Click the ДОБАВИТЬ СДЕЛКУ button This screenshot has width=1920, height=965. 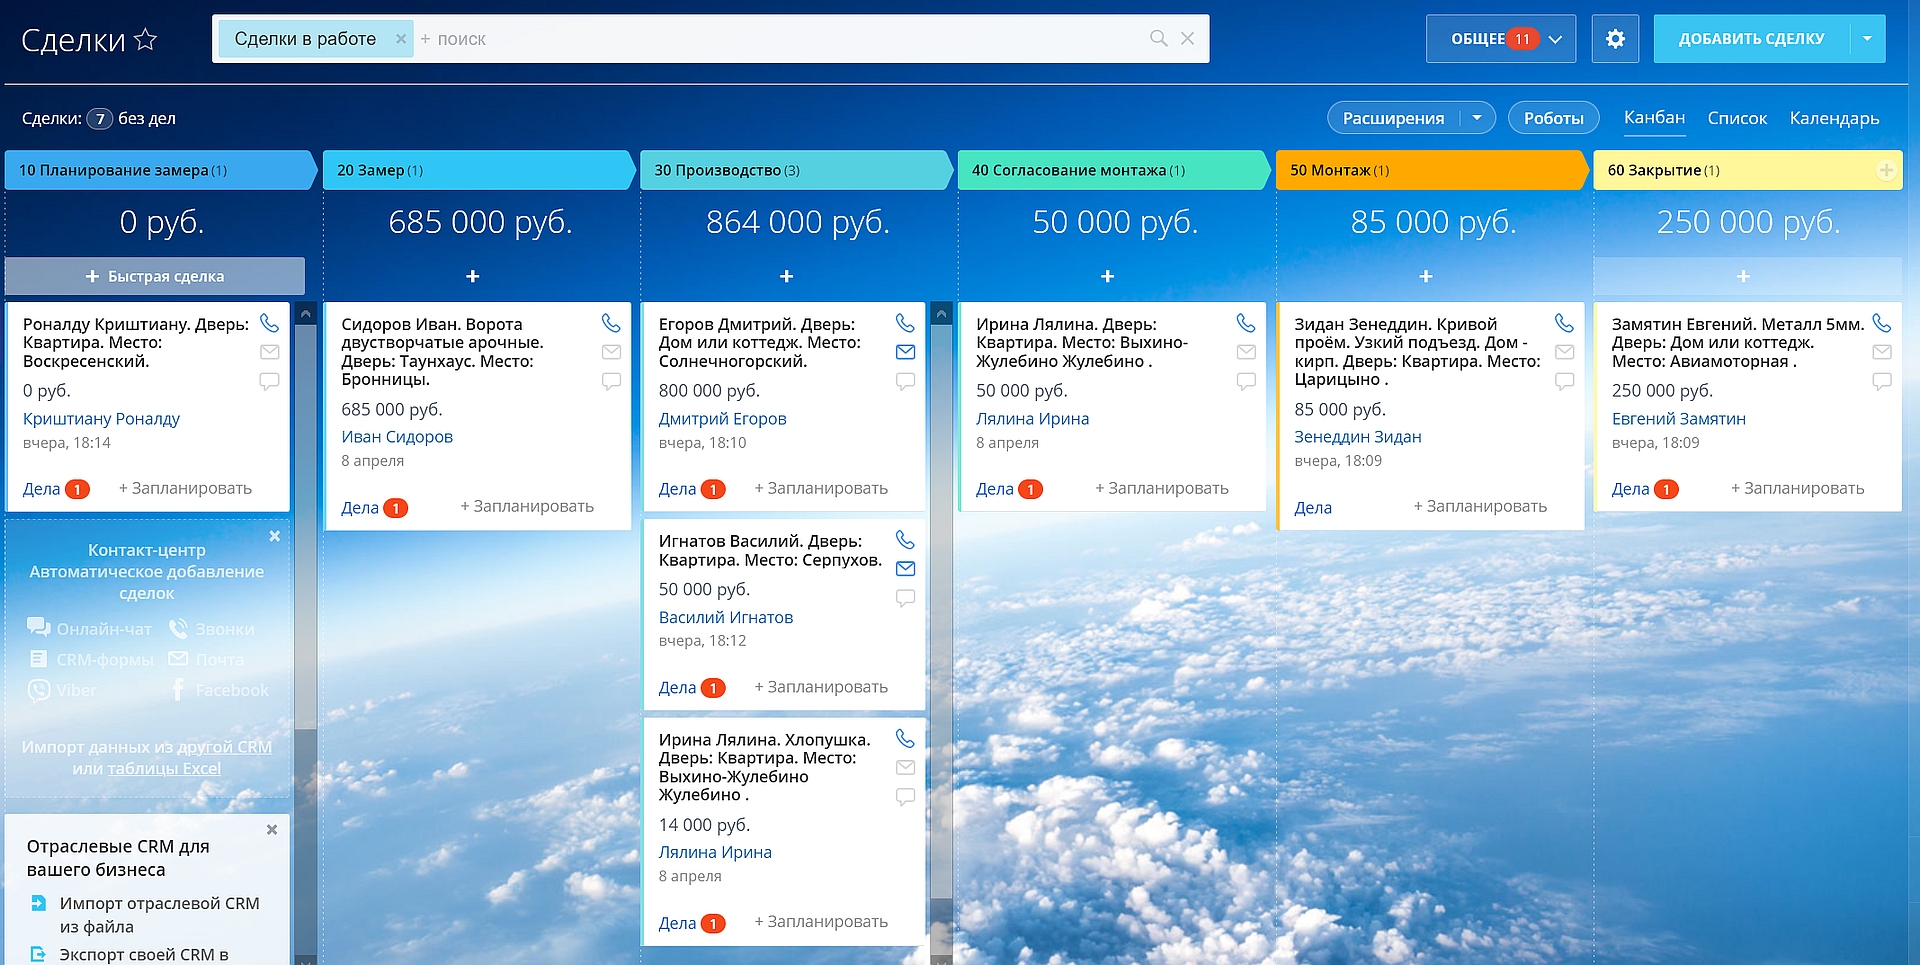pyautogui.click(x=1751, y=39)
